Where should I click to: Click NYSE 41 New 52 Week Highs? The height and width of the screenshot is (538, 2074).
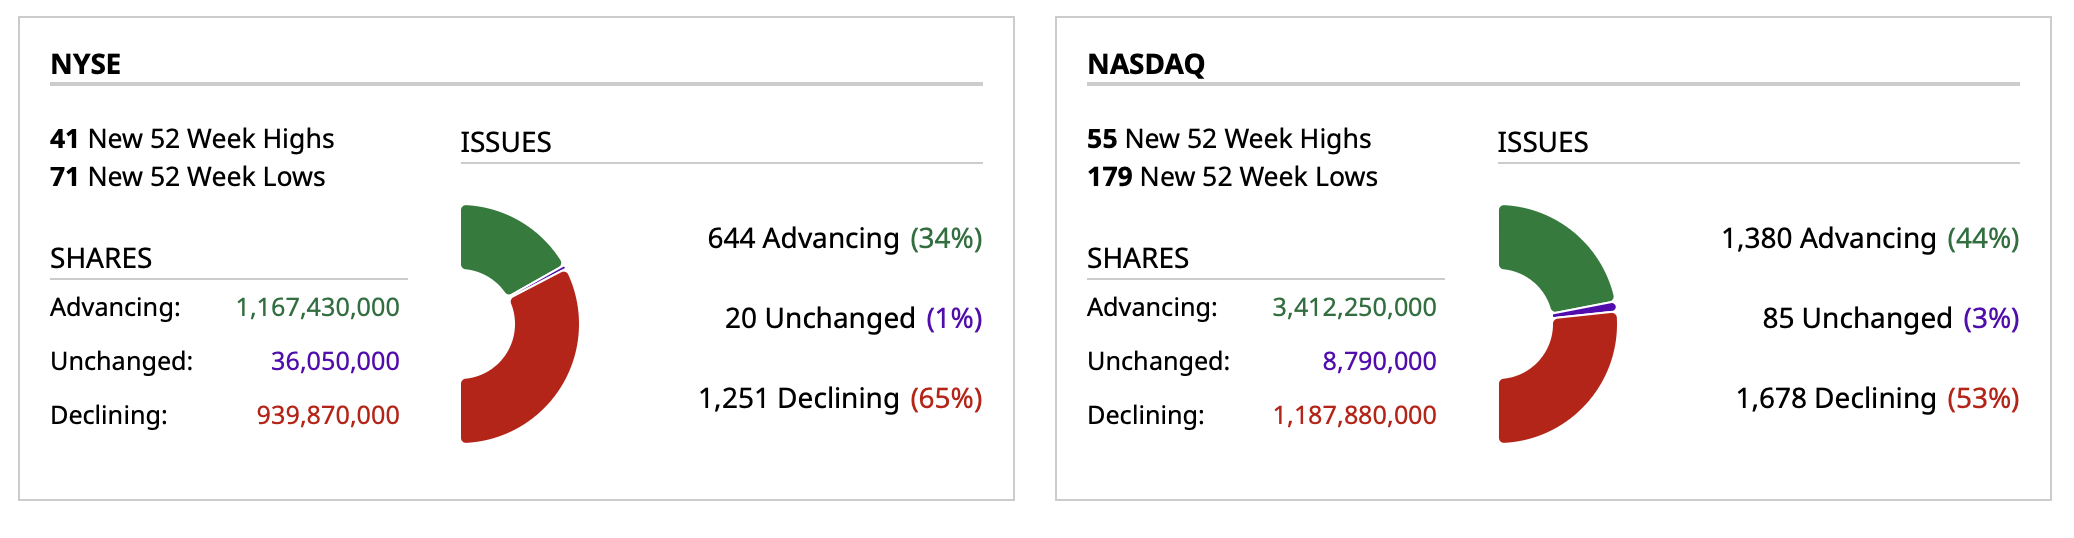tap(192, 138)
